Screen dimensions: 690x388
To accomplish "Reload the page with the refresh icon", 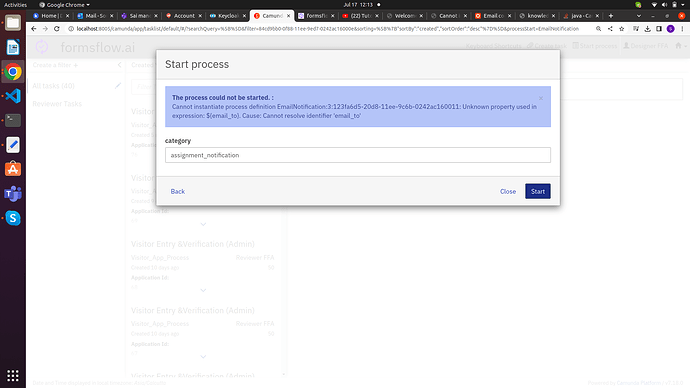I will [57, 29].
